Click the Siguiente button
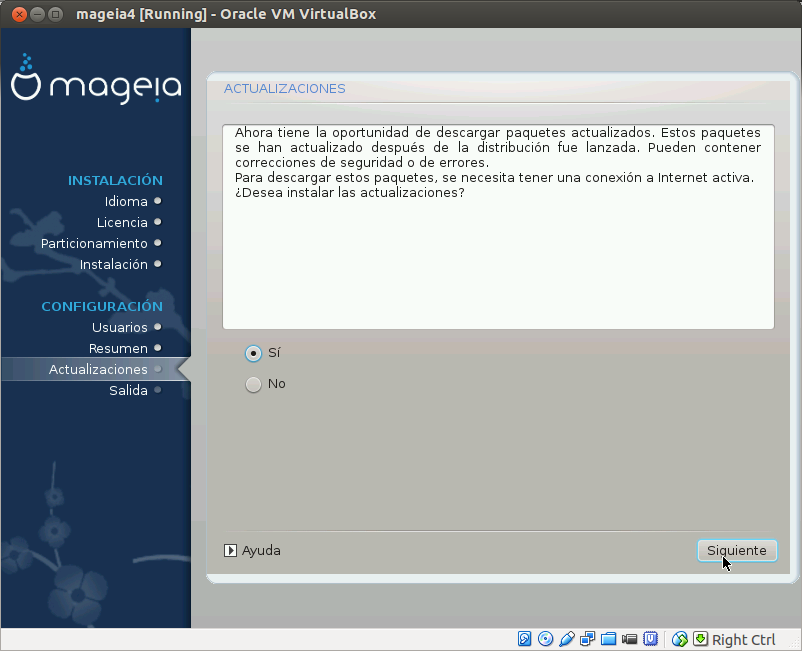The height and width of the screenshot is (651, 802). pos(737,550)
